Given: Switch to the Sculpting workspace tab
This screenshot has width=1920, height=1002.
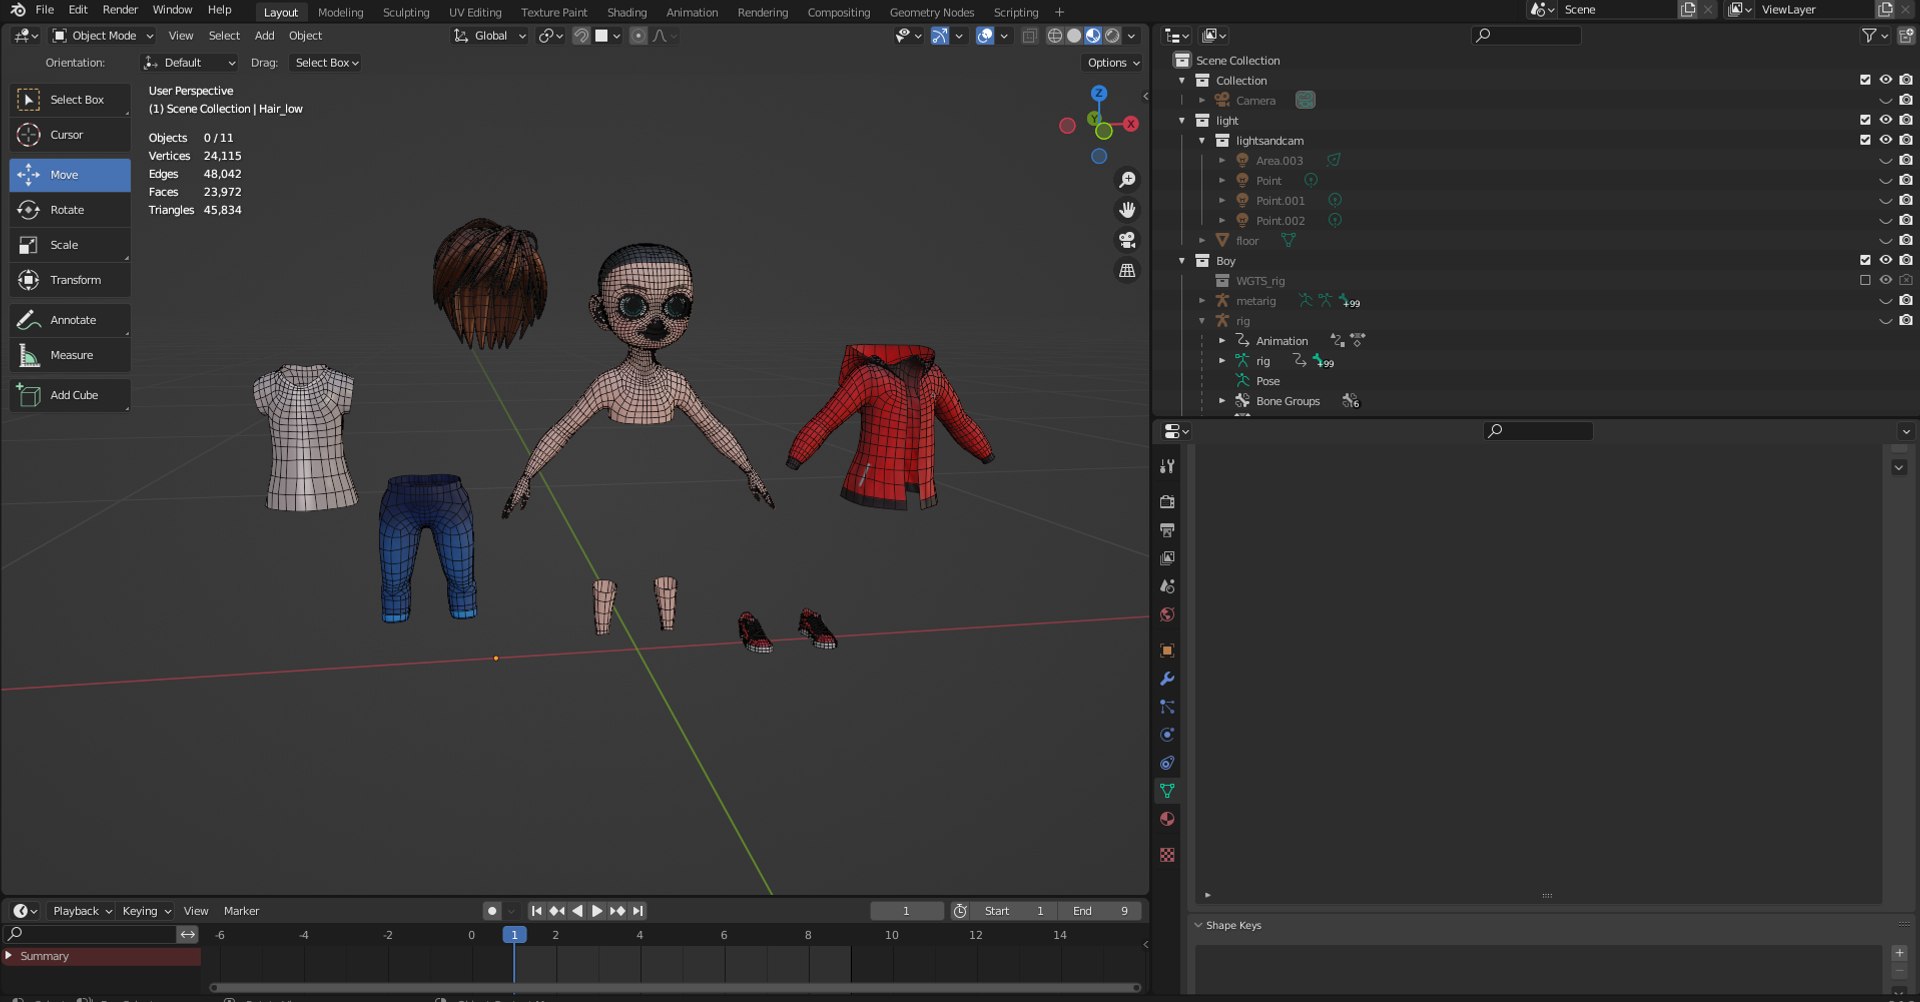Looking at the screenshot, I should (406, 12).
